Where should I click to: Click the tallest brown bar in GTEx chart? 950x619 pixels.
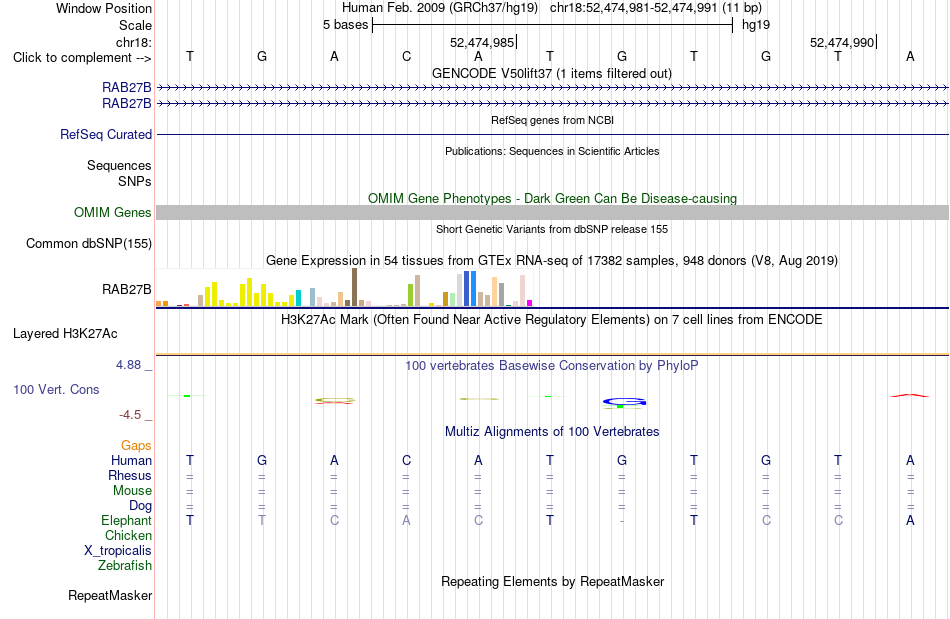point(354,287)
